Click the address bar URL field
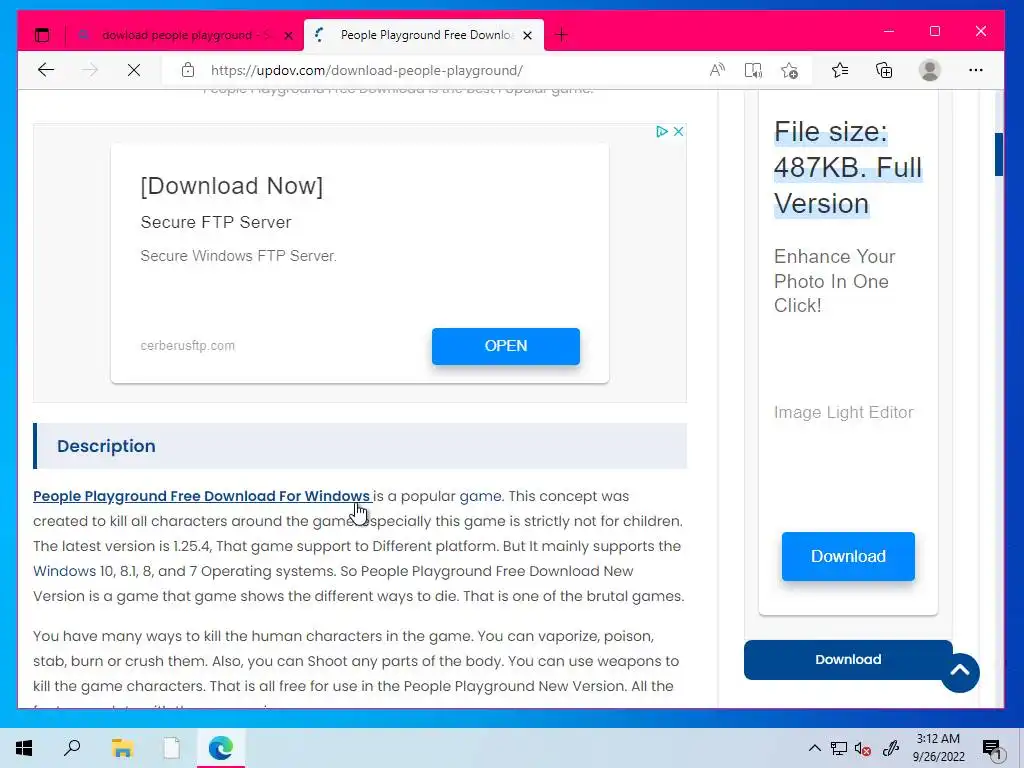Screen dimensions: 1024x768 (x=431, y=70)
